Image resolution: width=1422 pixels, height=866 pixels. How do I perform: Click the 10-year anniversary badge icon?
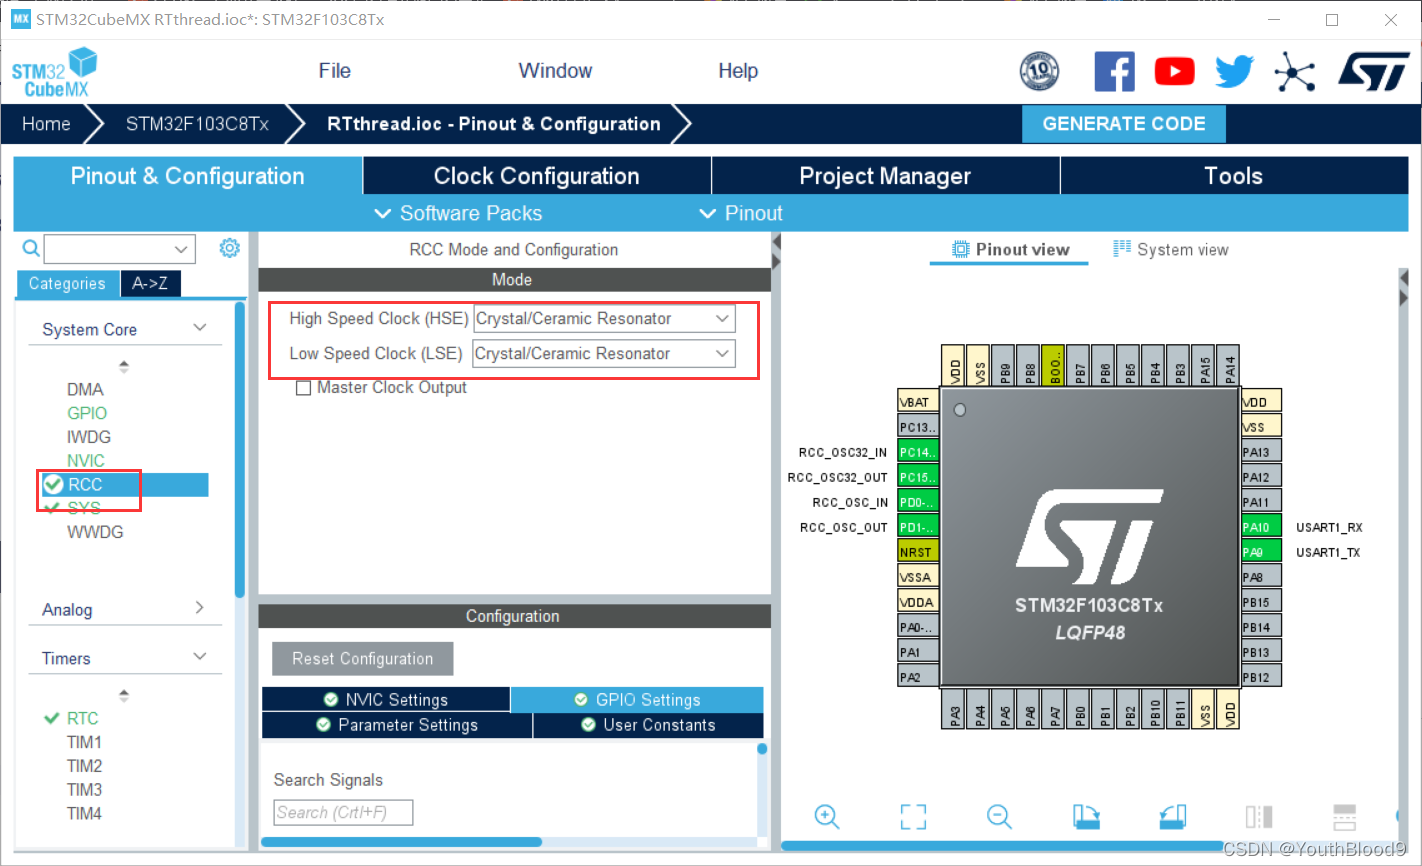point(1039,71)
